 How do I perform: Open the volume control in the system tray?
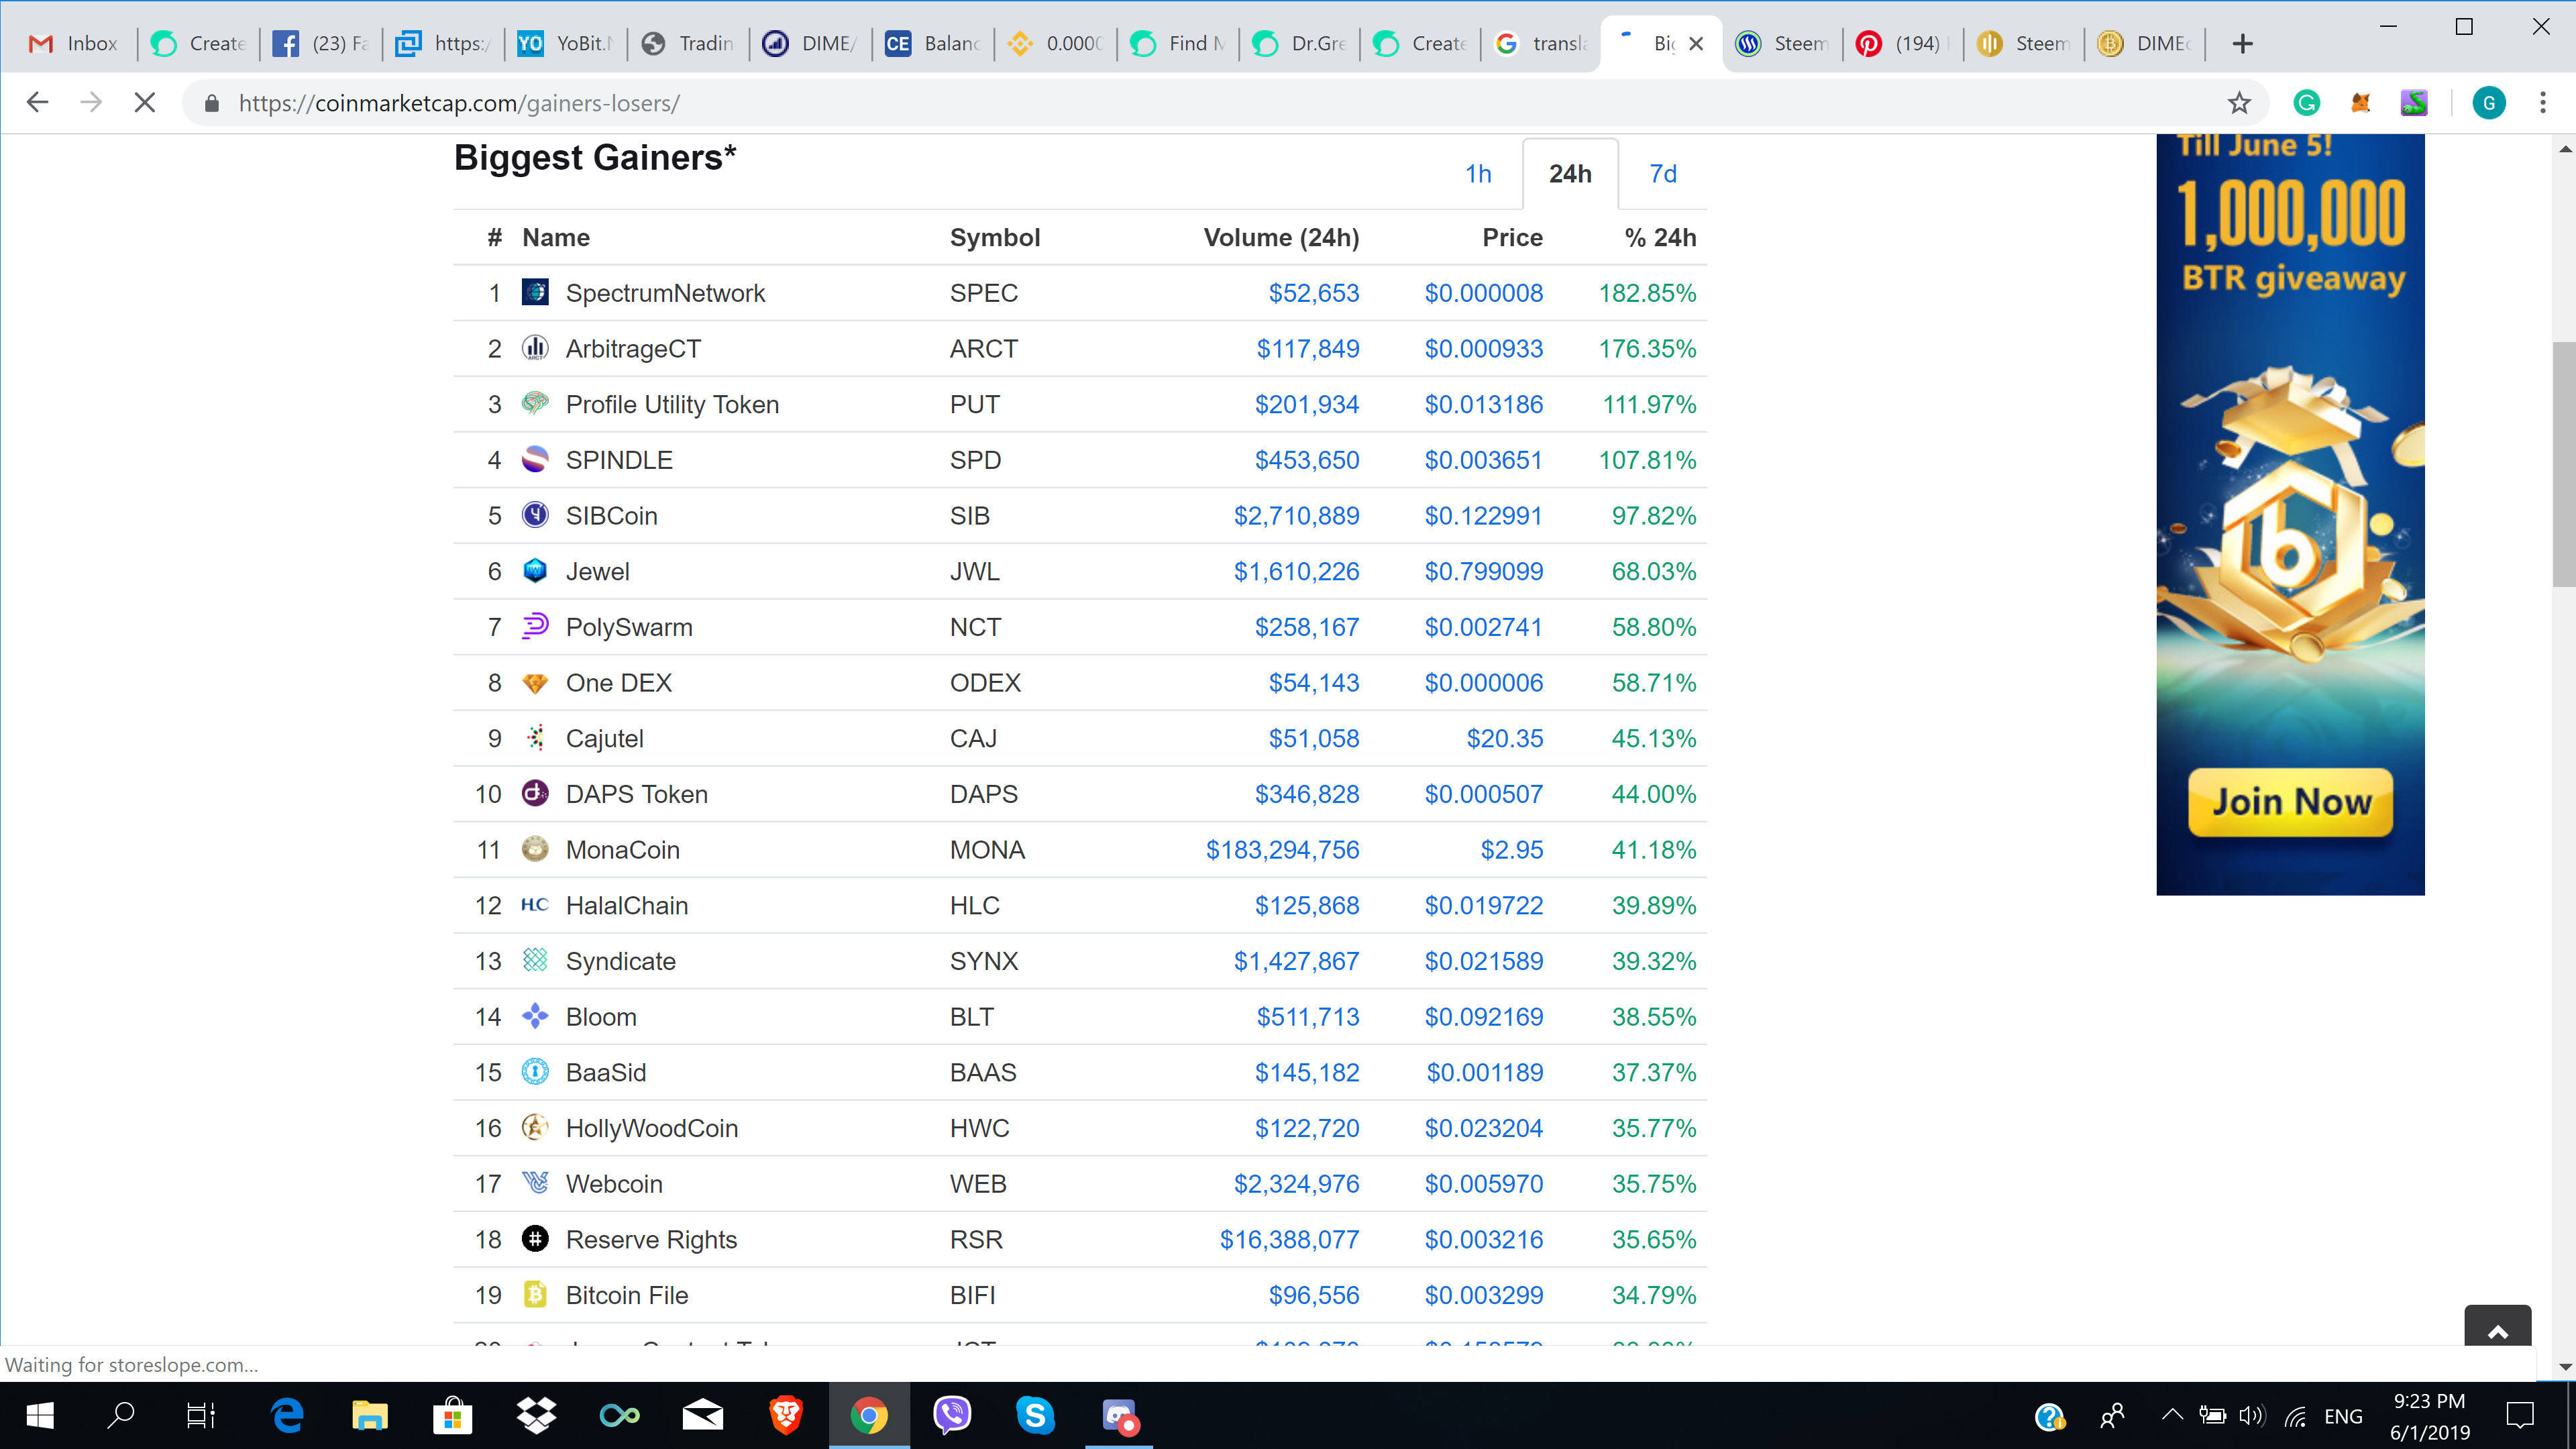(x=2251, y=1415)
